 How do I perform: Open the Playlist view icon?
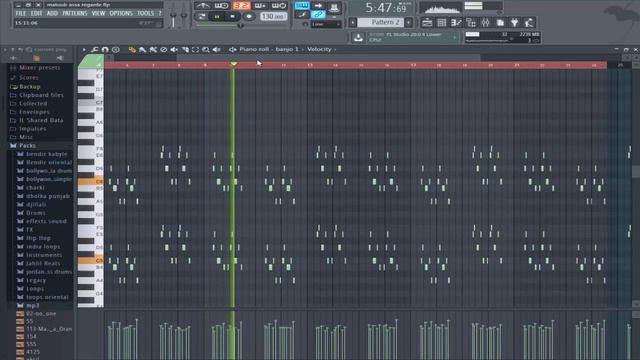(427, 22)
